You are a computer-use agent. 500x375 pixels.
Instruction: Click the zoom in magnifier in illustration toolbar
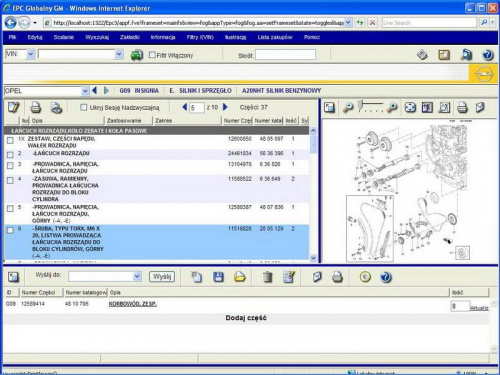point(392,107)
